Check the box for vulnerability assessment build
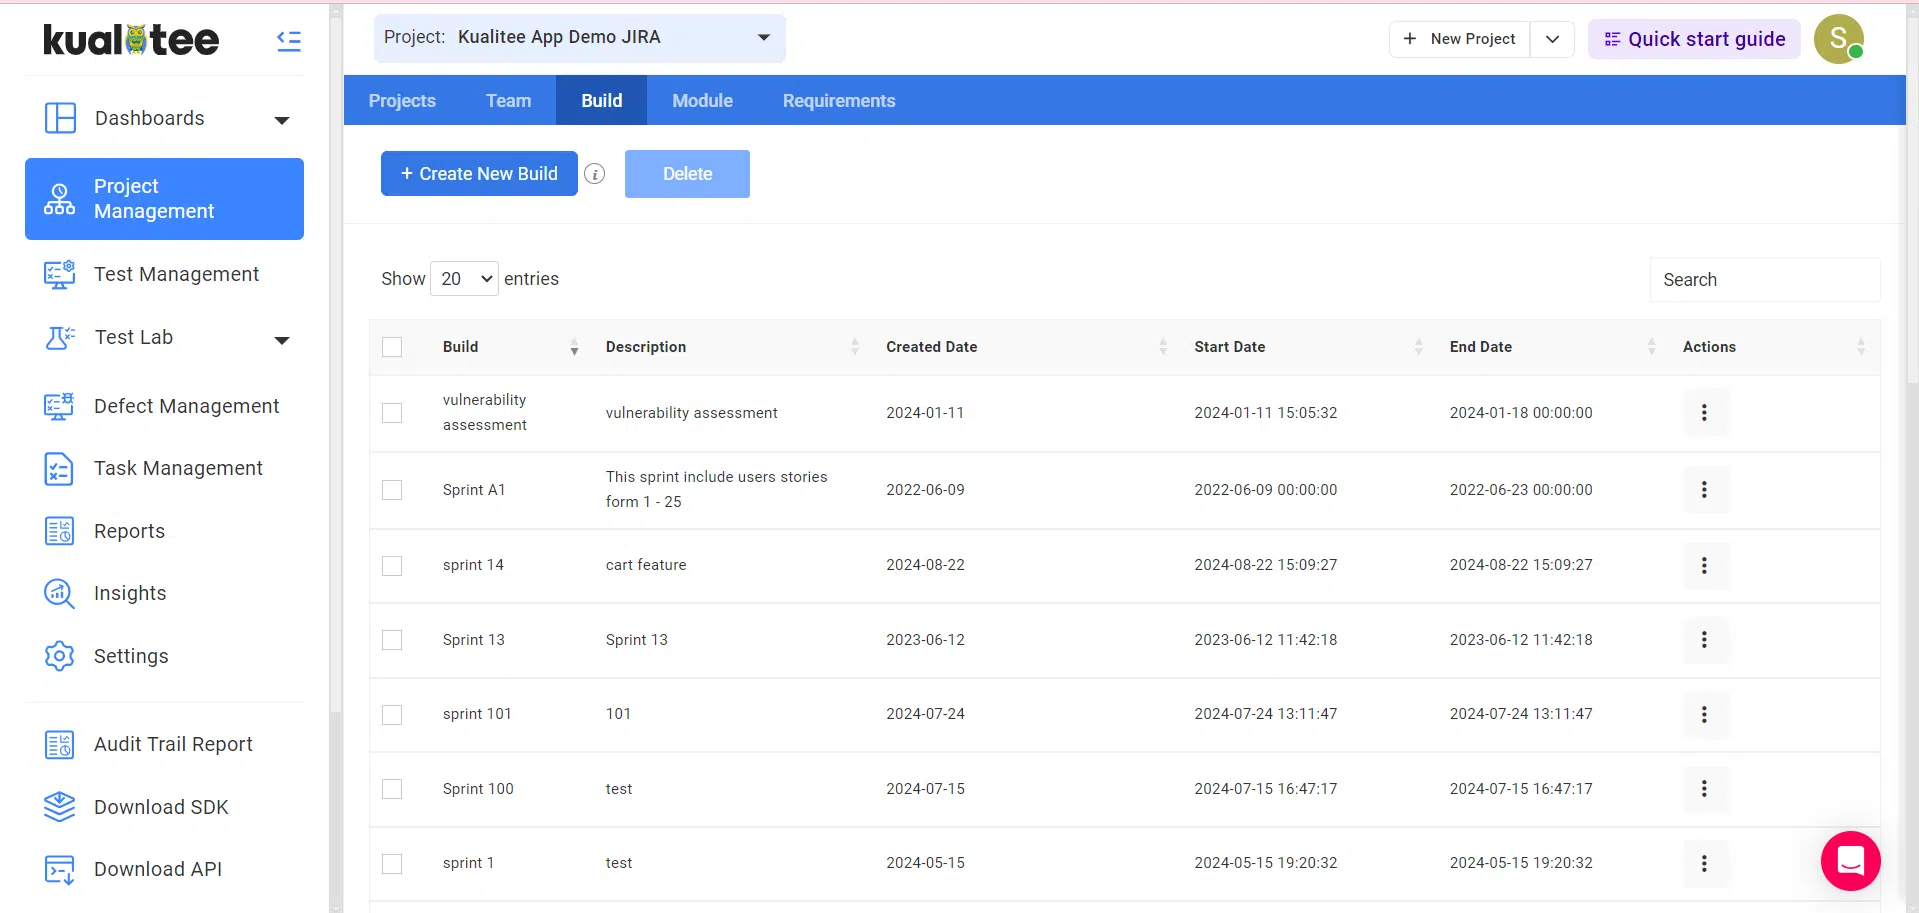 click(392, 413)
